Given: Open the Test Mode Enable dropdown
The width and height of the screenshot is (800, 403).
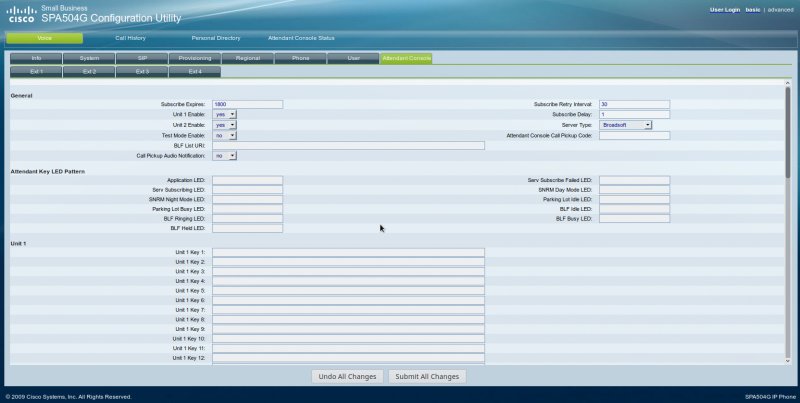Looking at the screenshot, I should pos(225,135).
